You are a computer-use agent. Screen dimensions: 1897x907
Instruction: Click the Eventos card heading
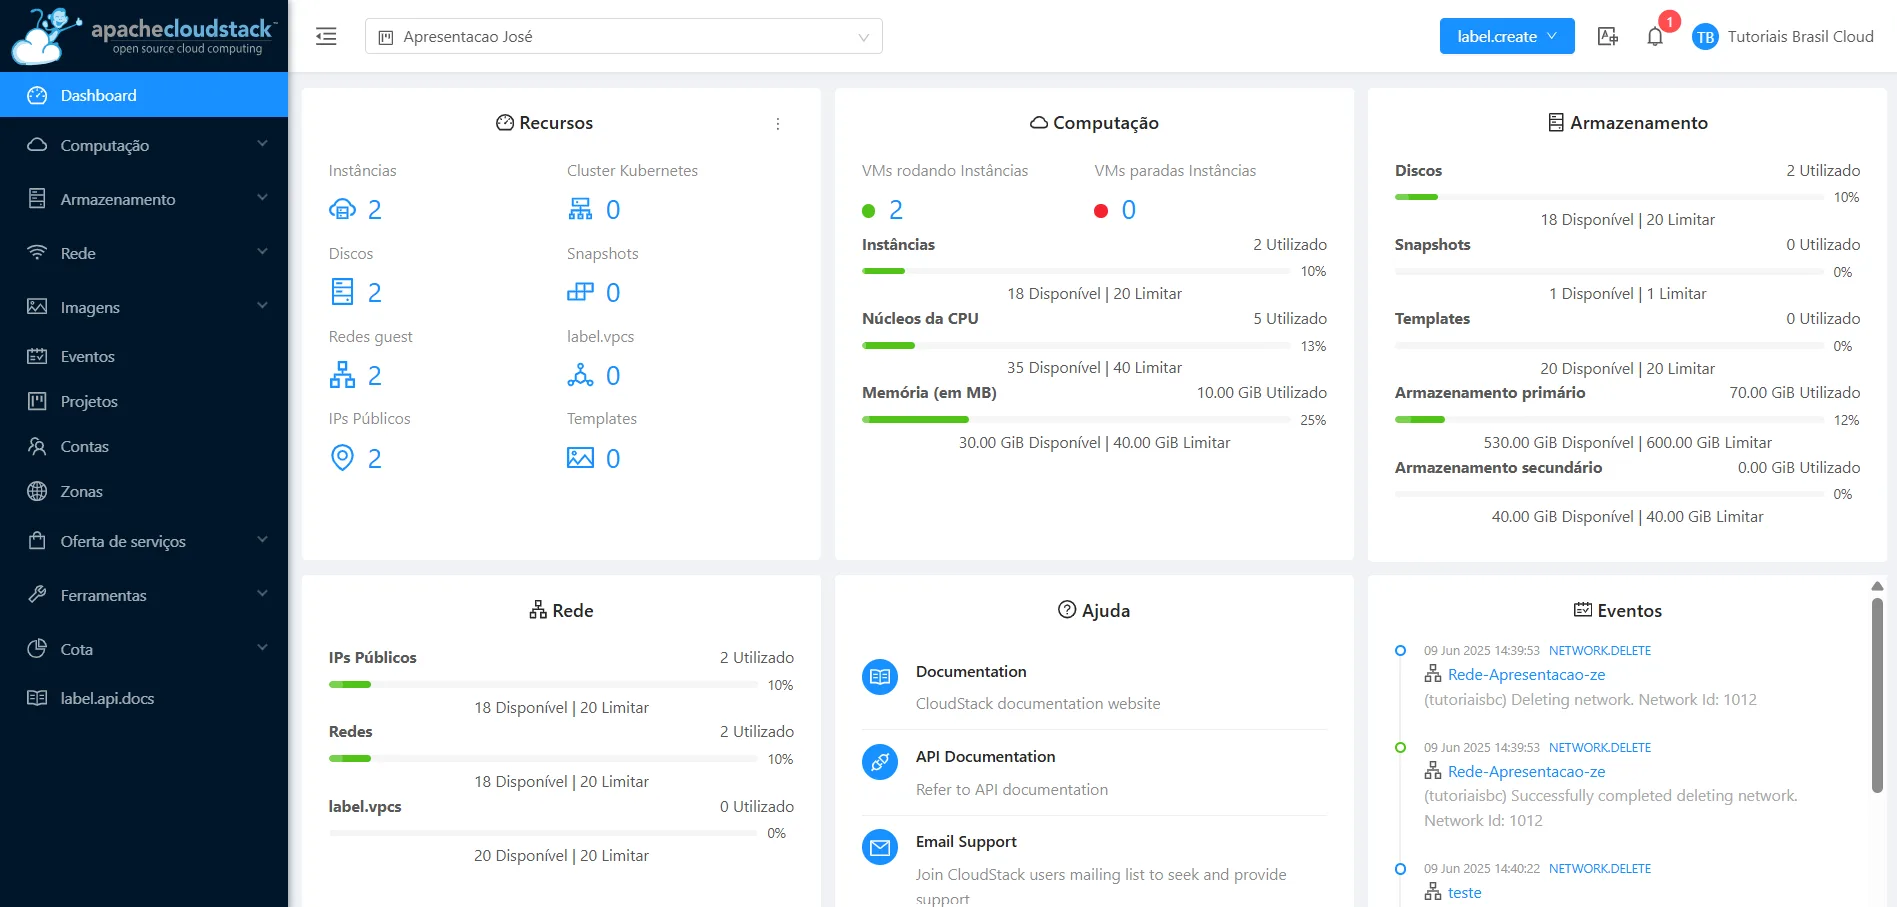(1618, 611)
